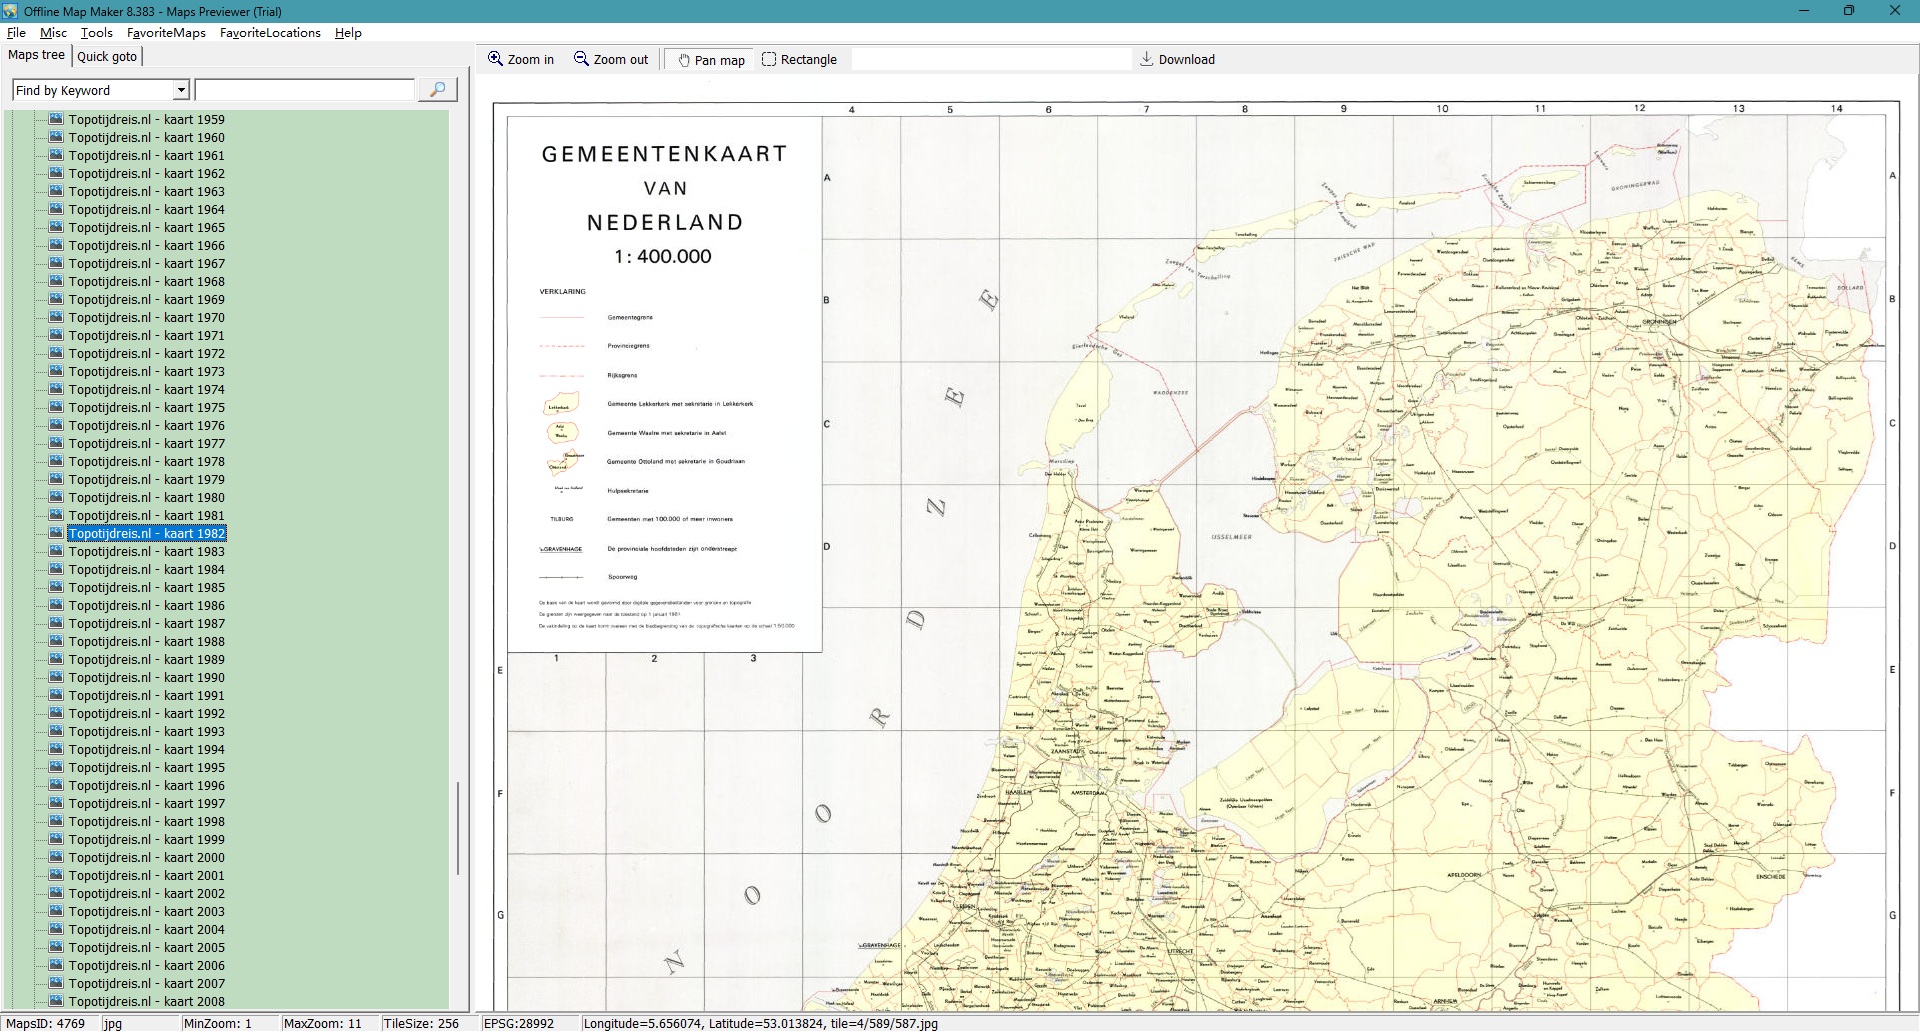Click the text field next to Rectangle
Screen dimensions: 1920x1032
click(990, 59)
